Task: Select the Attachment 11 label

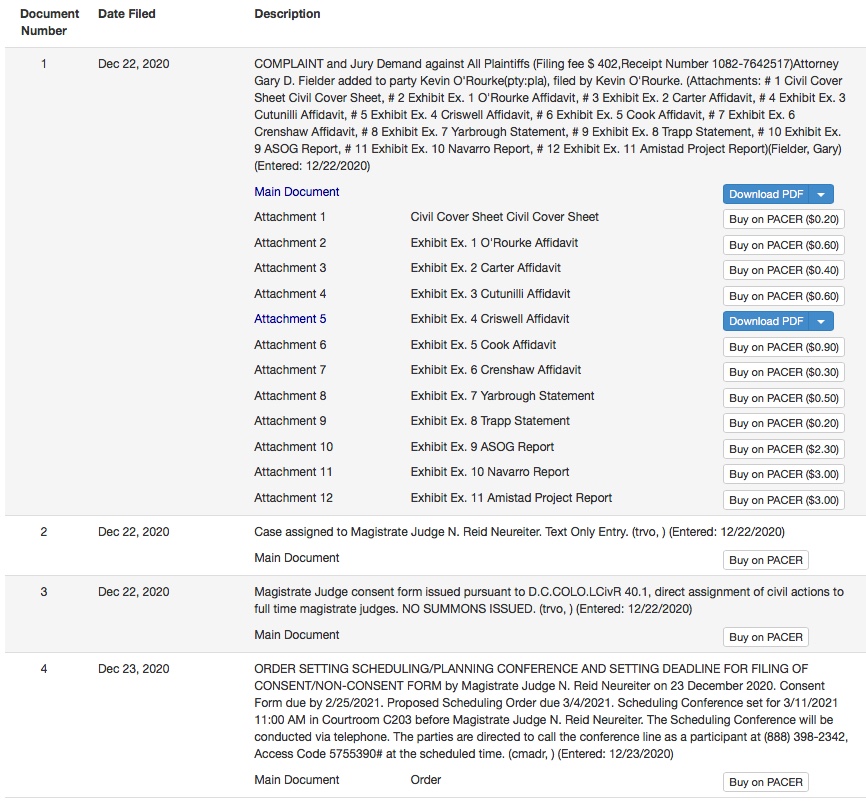Action: 293,472
